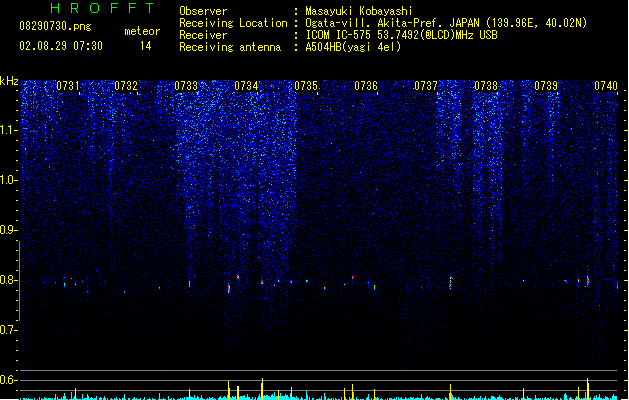This screenshot has height=400, width=629.
Task: Click the 0733 time marker
Action: click(x=186, y=86)
